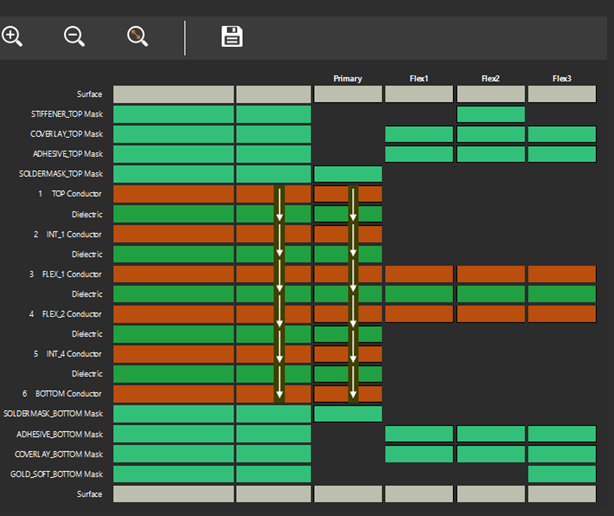Select the Flex3 column header

(x=562, y=78)
